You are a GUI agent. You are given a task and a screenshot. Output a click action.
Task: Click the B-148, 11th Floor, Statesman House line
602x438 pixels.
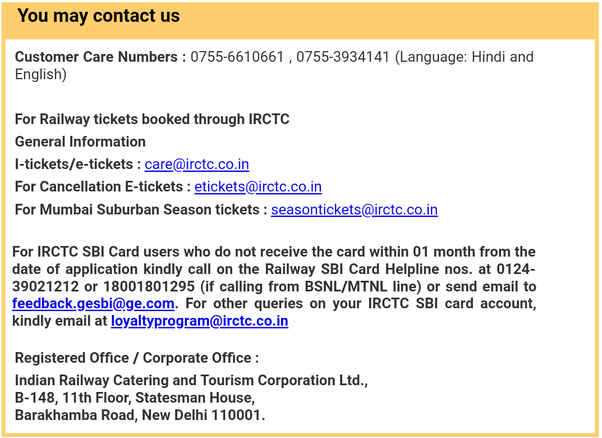coord(135,398)
